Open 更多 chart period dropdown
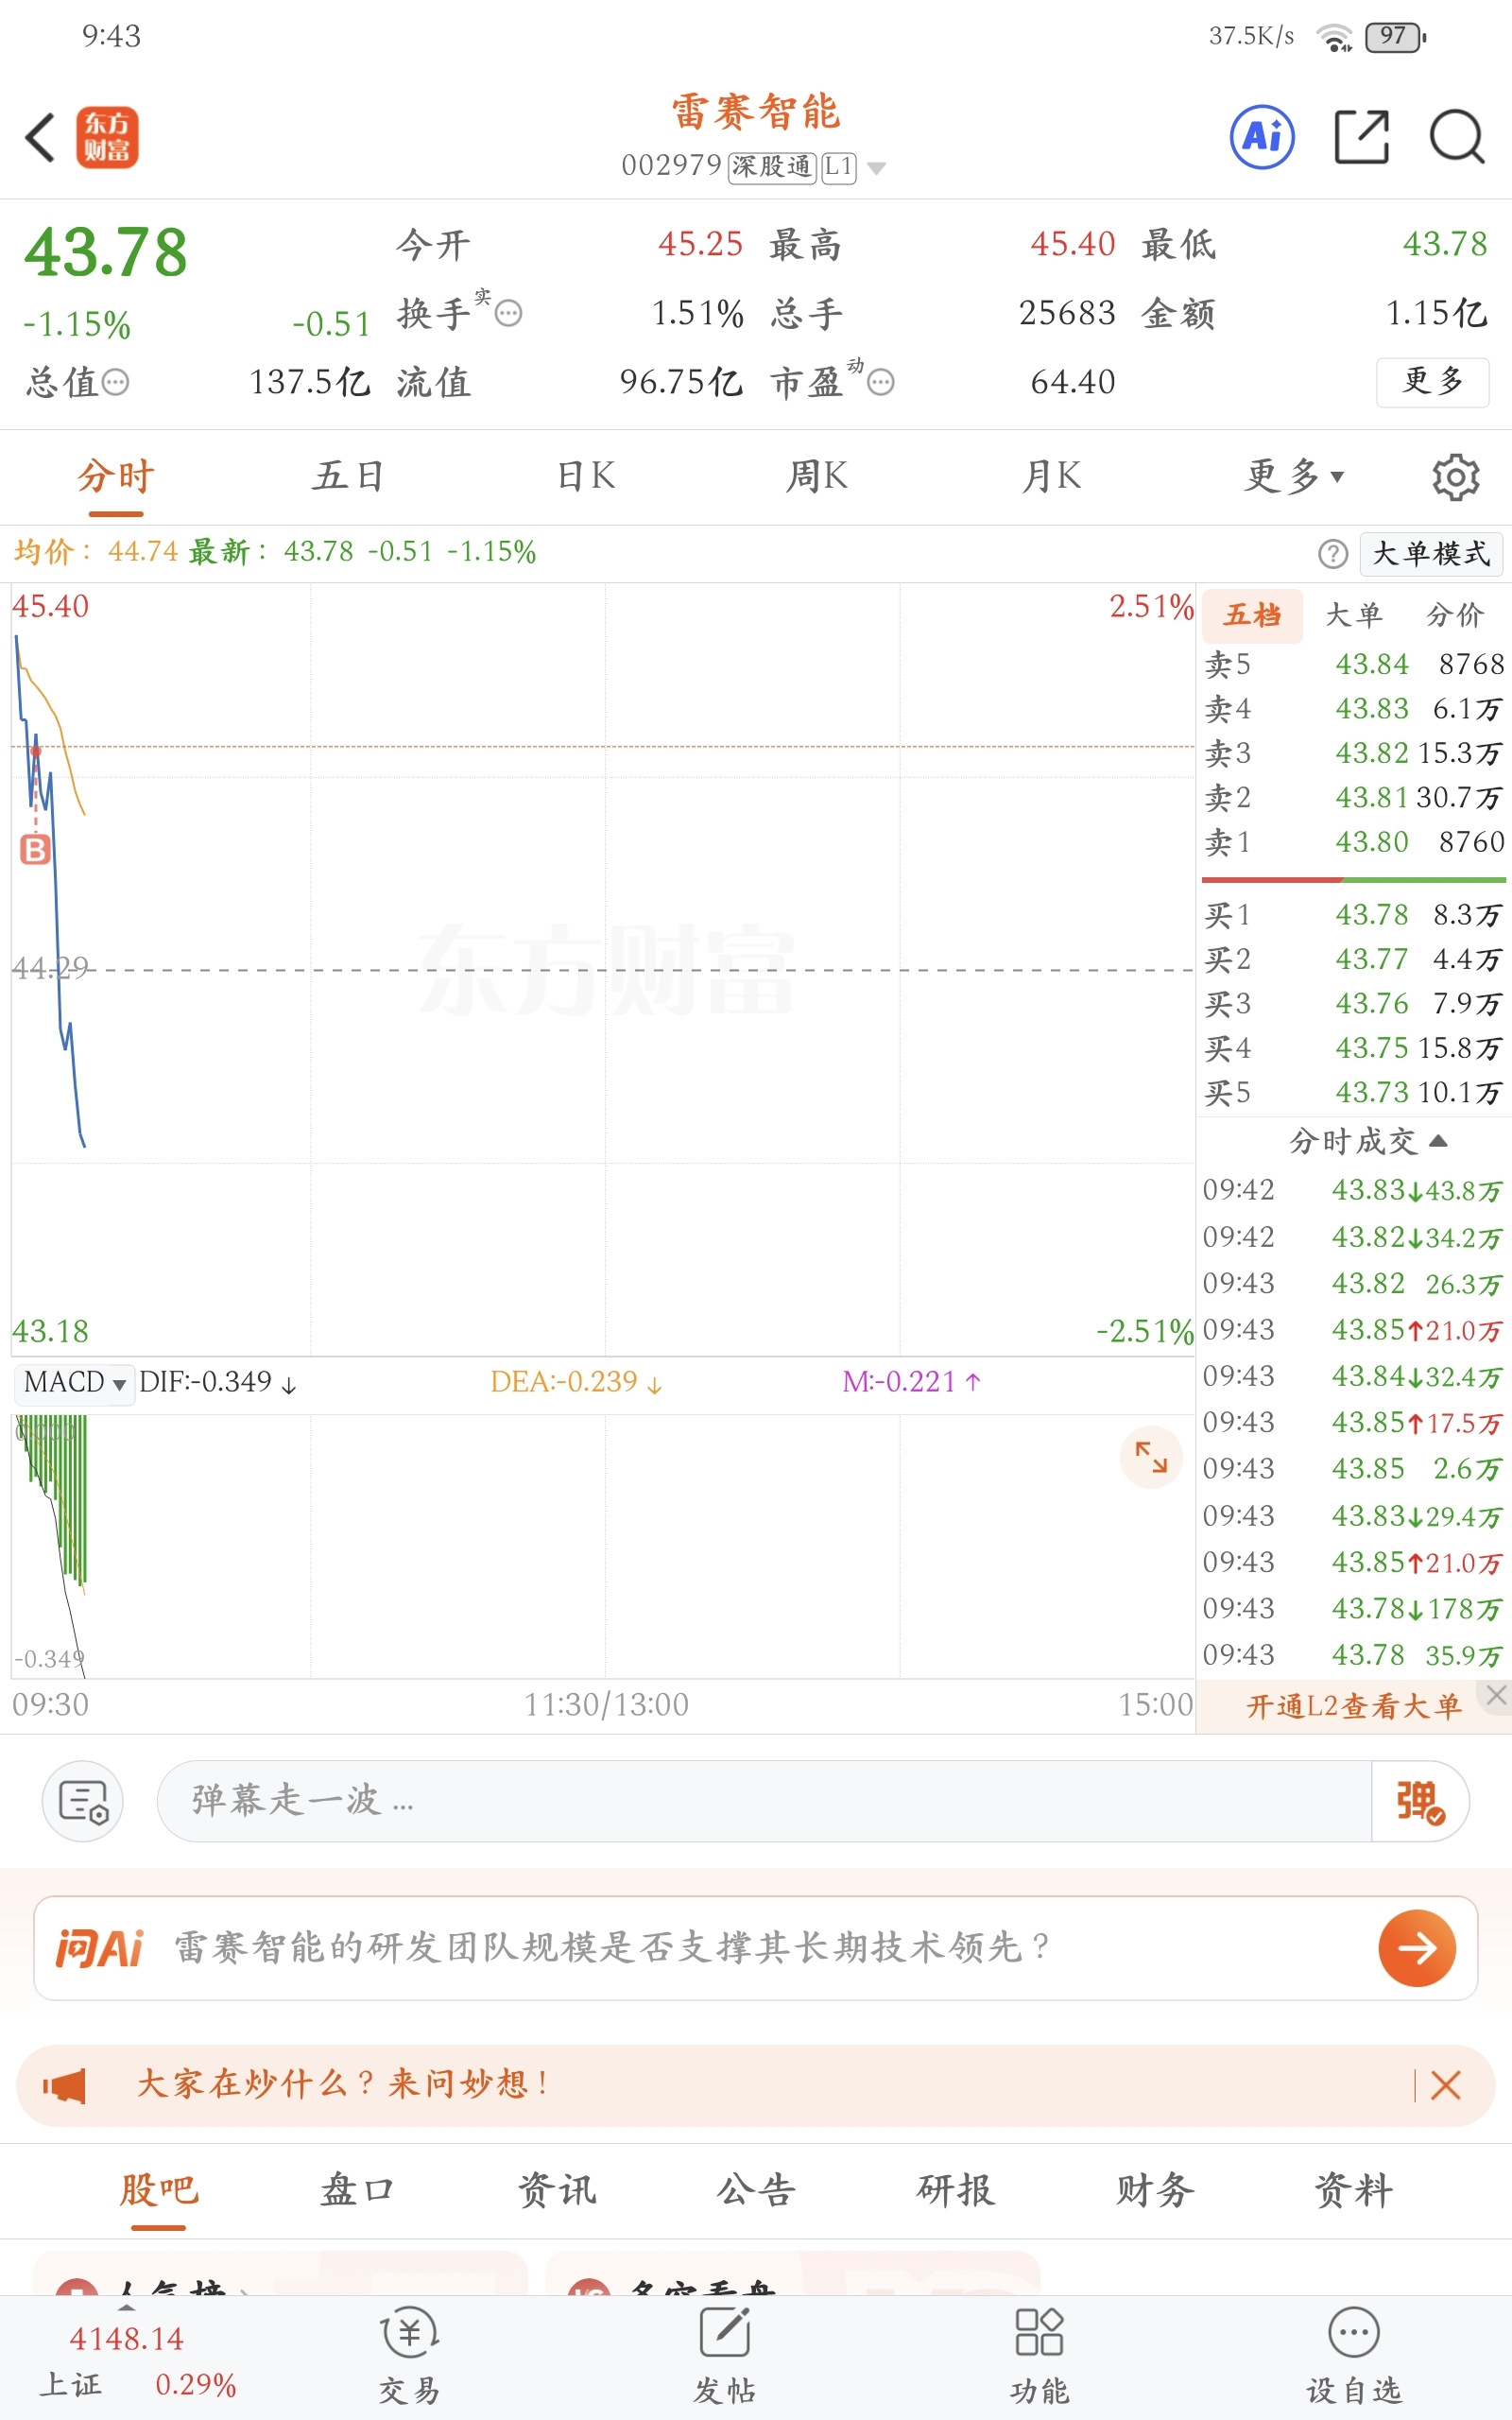The height and width of the screenshot is (2420, 1512). coord(1294,476)
